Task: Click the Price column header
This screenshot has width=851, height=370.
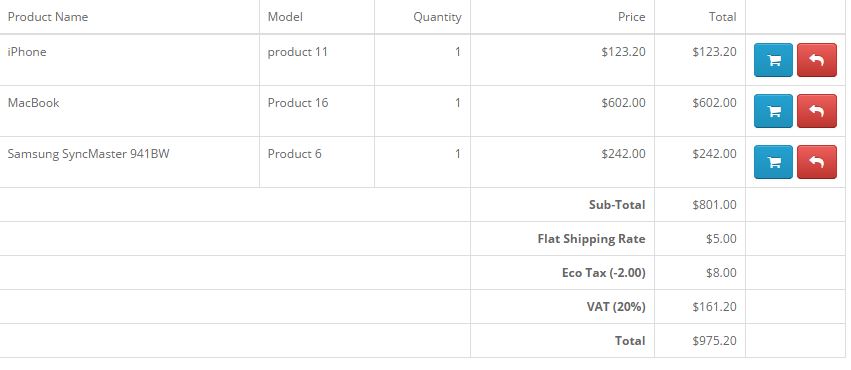Action: [x=632, y=17]
